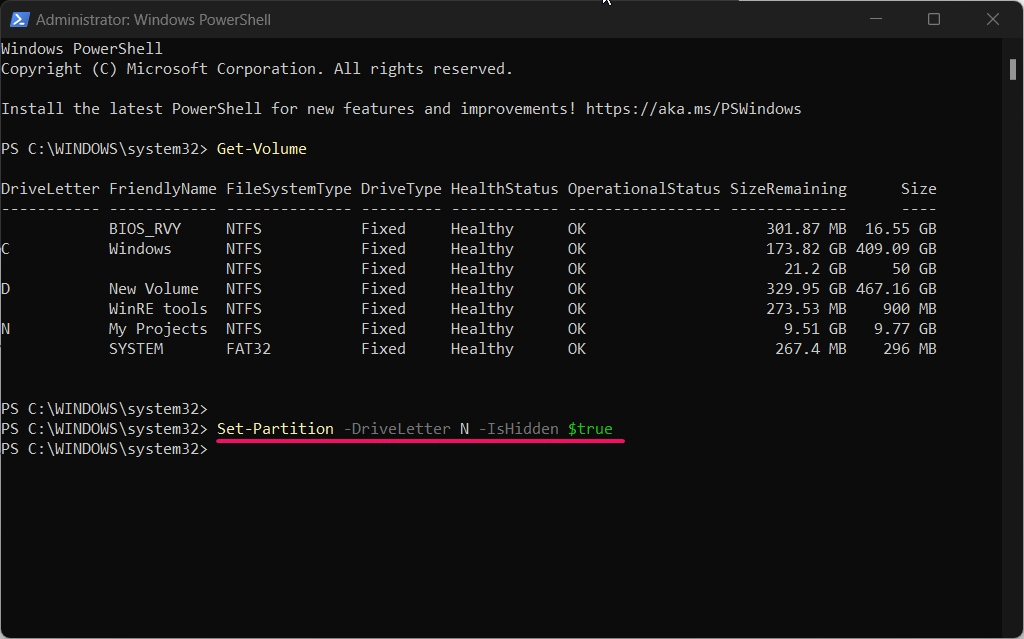
Task: Click the 'WinRE tools' volume name
Action: (x=158, y=309)
